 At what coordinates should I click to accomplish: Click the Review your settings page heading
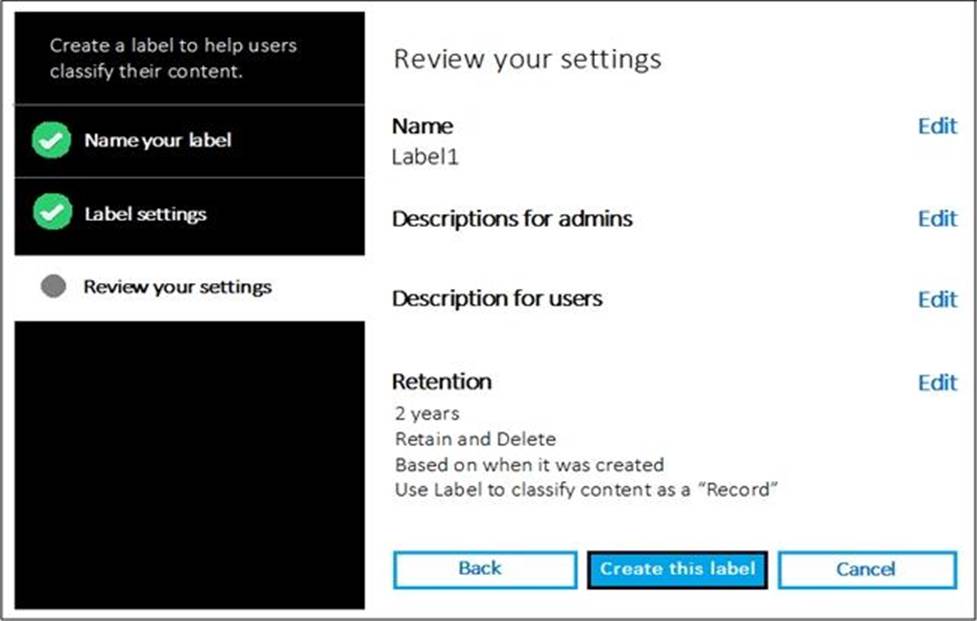[x=527, y=59]
